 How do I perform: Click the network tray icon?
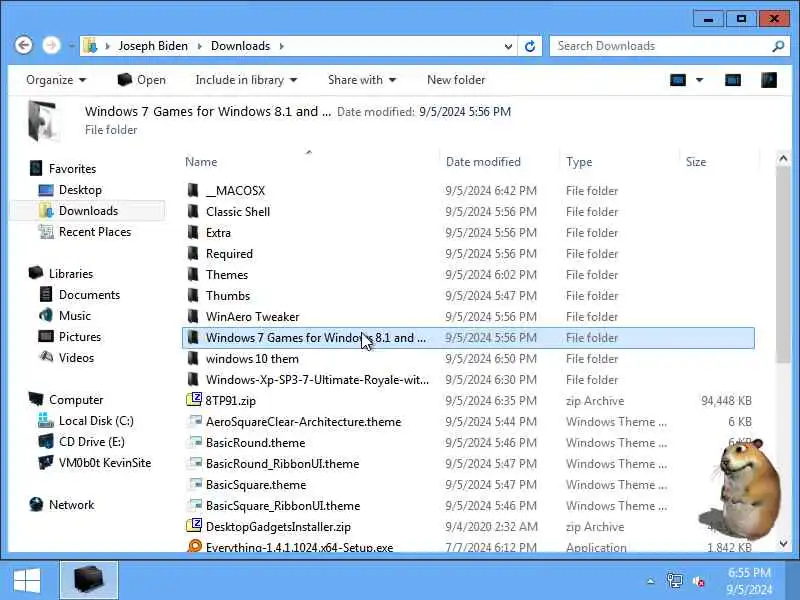click(674, 581)
